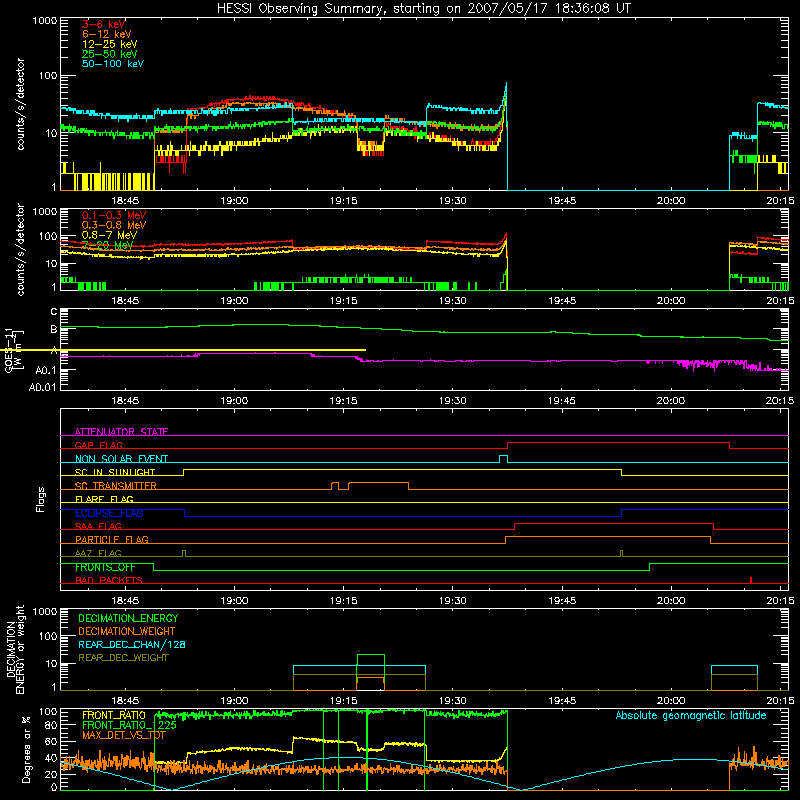Select the BAD_PACKETS flag label
Image resolution: width=800 pixels, height=800 pixels.
click(109, 580)
